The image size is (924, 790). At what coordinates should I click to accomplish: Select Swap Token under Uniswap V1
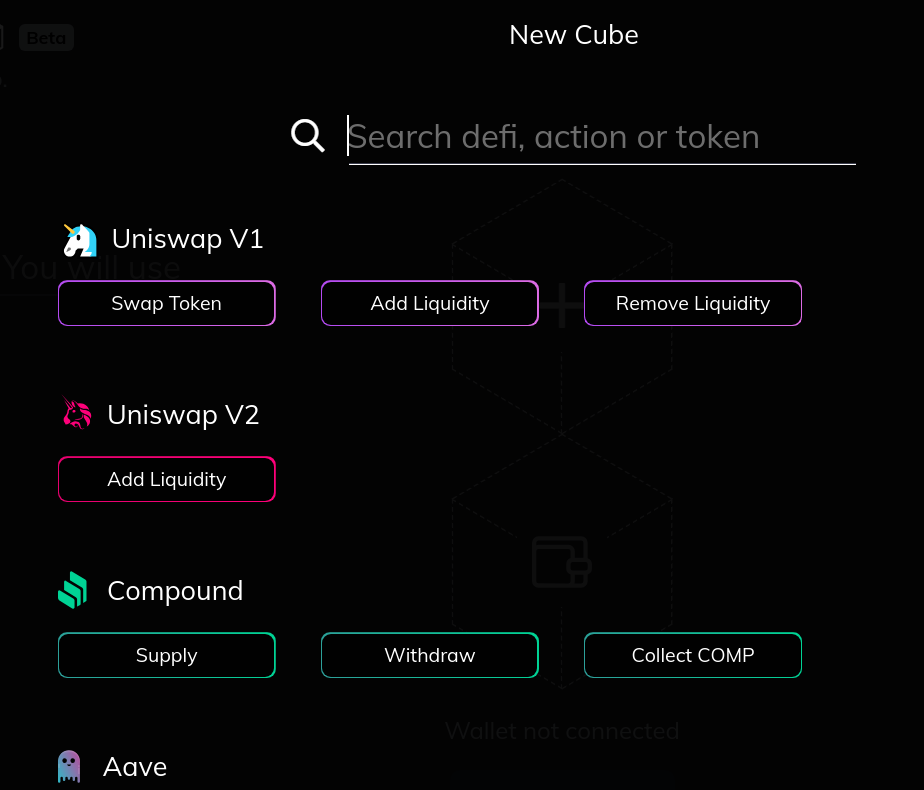coord(167,303)
